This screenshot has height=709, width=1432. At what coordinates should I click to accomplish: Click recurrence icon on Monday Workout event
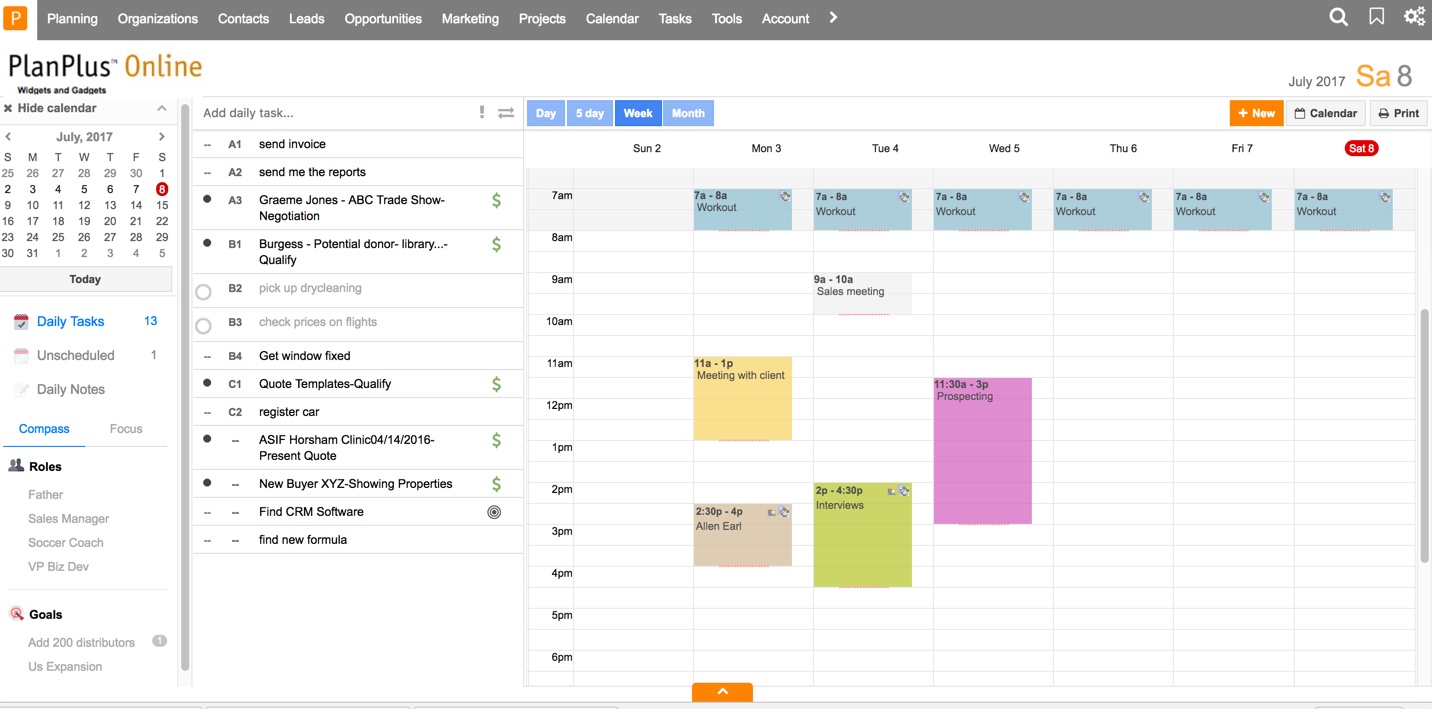(x=785, y=197)
